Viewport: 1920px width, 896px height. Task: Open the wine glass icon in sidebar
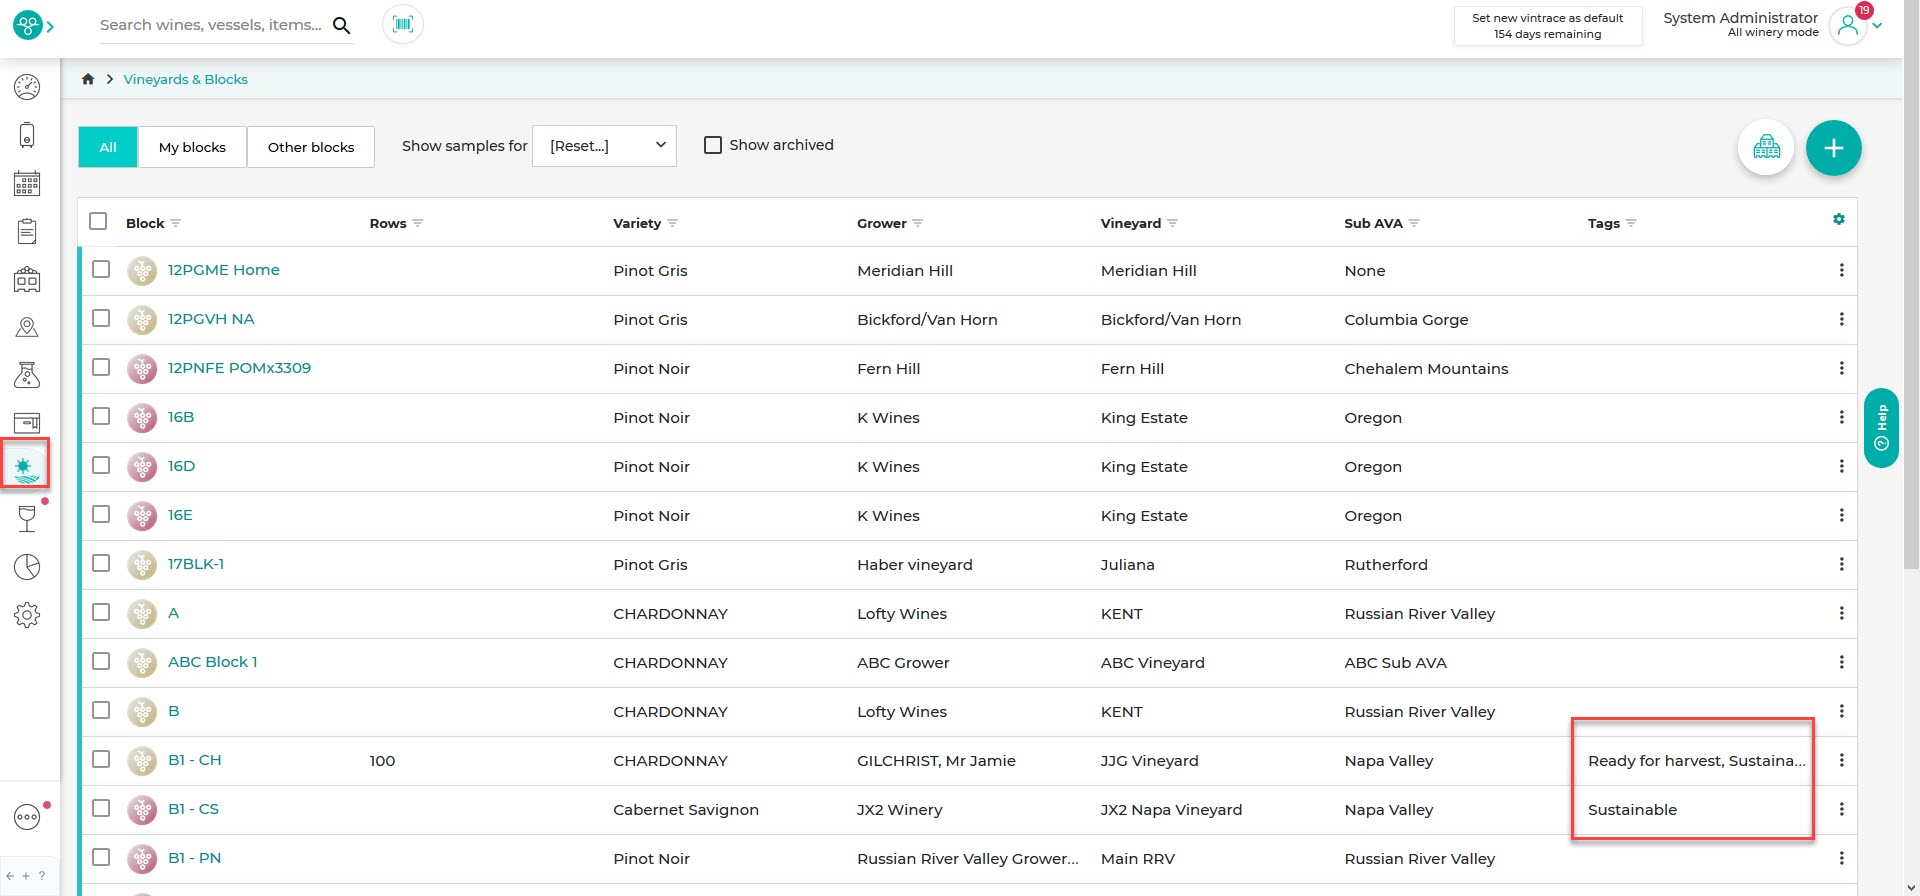(27, 518)
